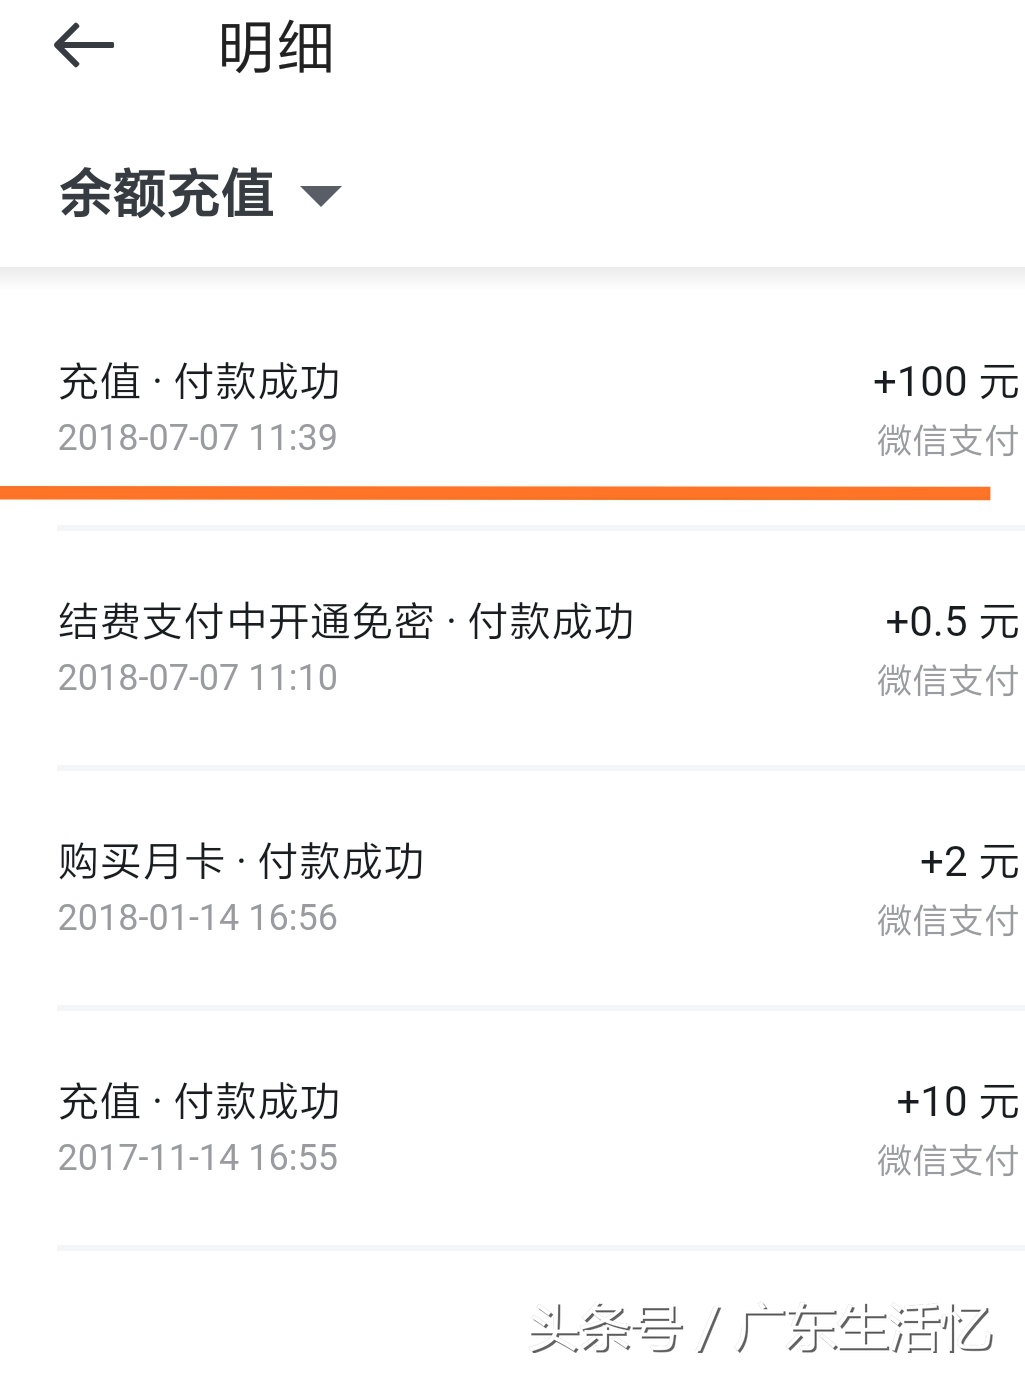Tap the 结费支付中开通免密·付款成功 entry
This screenshot has height=1374, width=1025.
coord(347,620)
